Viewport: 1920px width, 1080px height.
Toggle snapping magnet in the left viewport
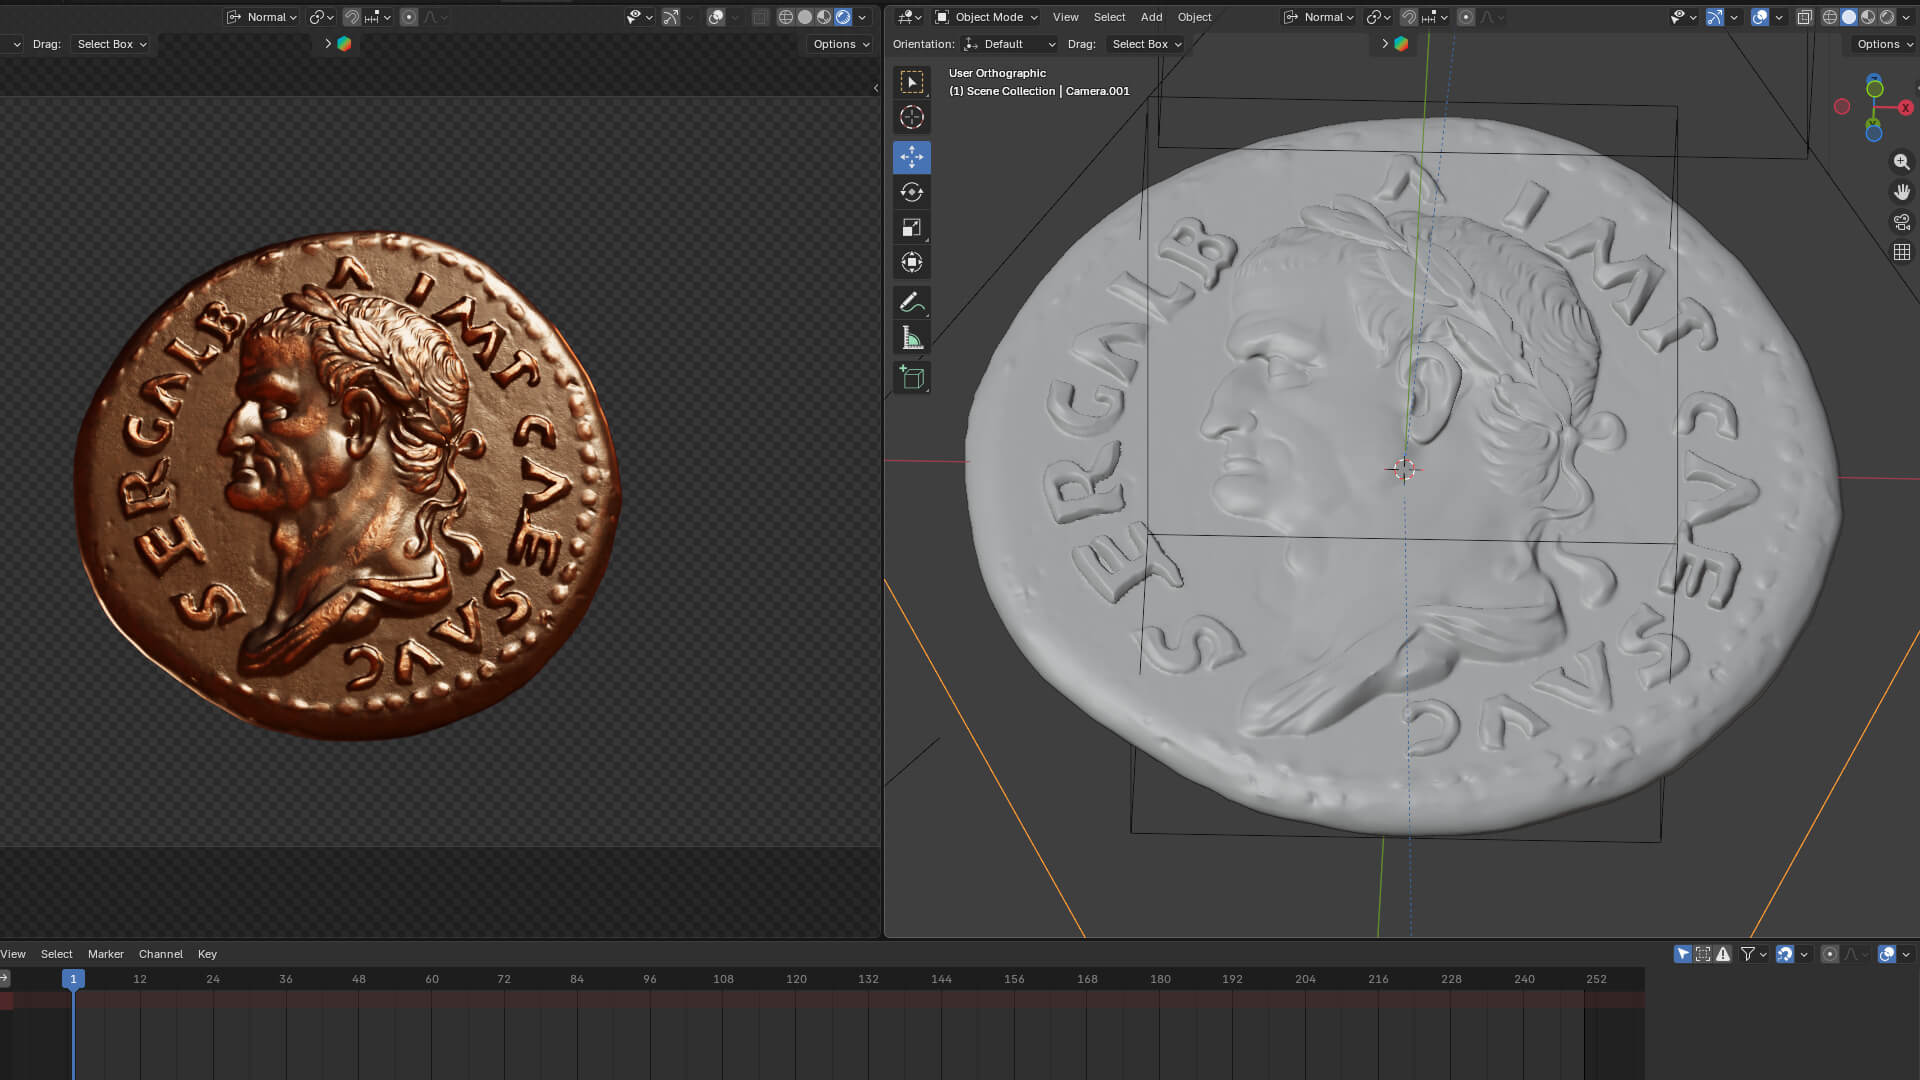(352, 17)
